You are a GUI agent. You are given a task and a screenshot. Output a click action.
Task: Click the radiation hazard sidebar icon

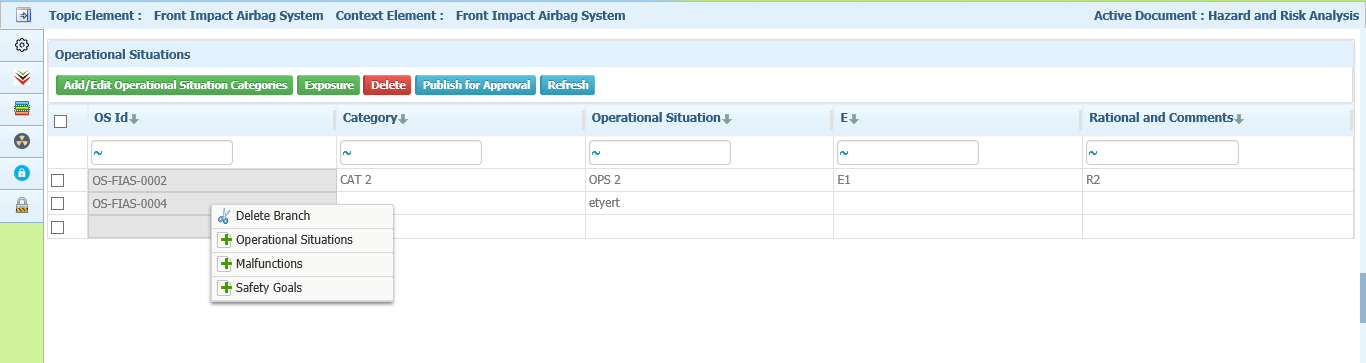(x=21, y=141)
